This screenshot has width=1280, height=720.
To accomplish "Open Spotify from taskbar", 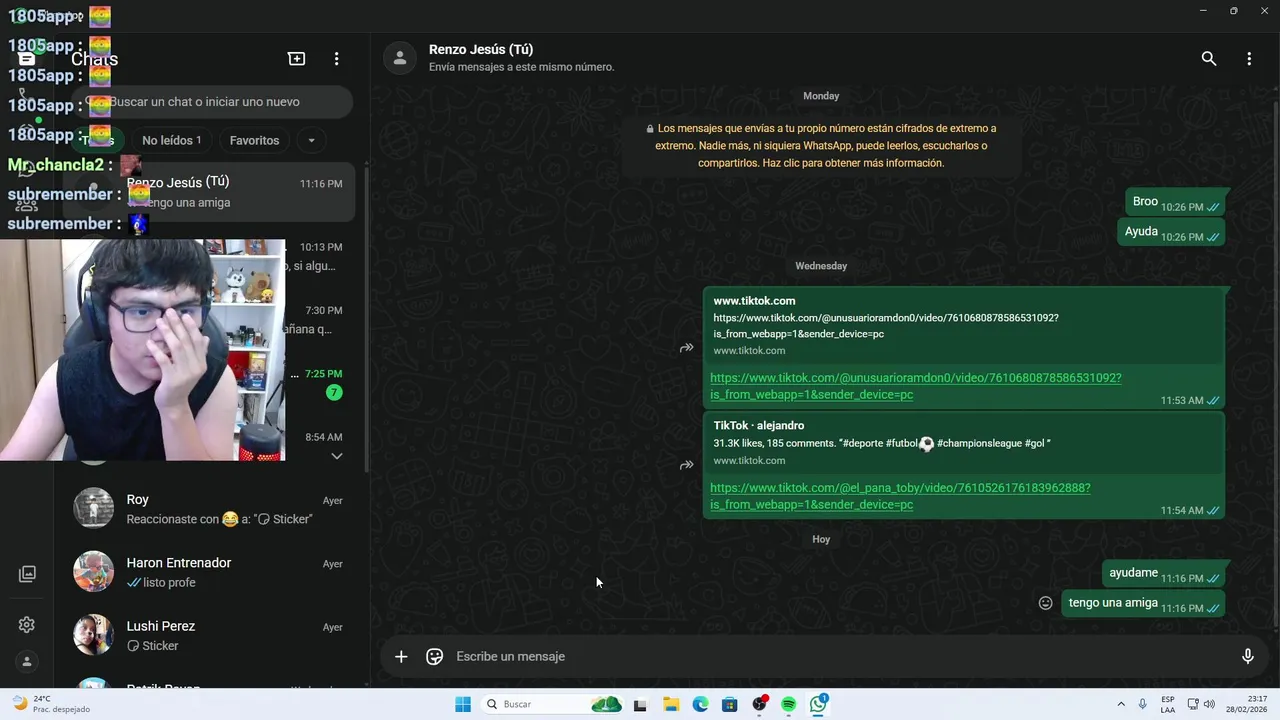I will coord(789,704).
